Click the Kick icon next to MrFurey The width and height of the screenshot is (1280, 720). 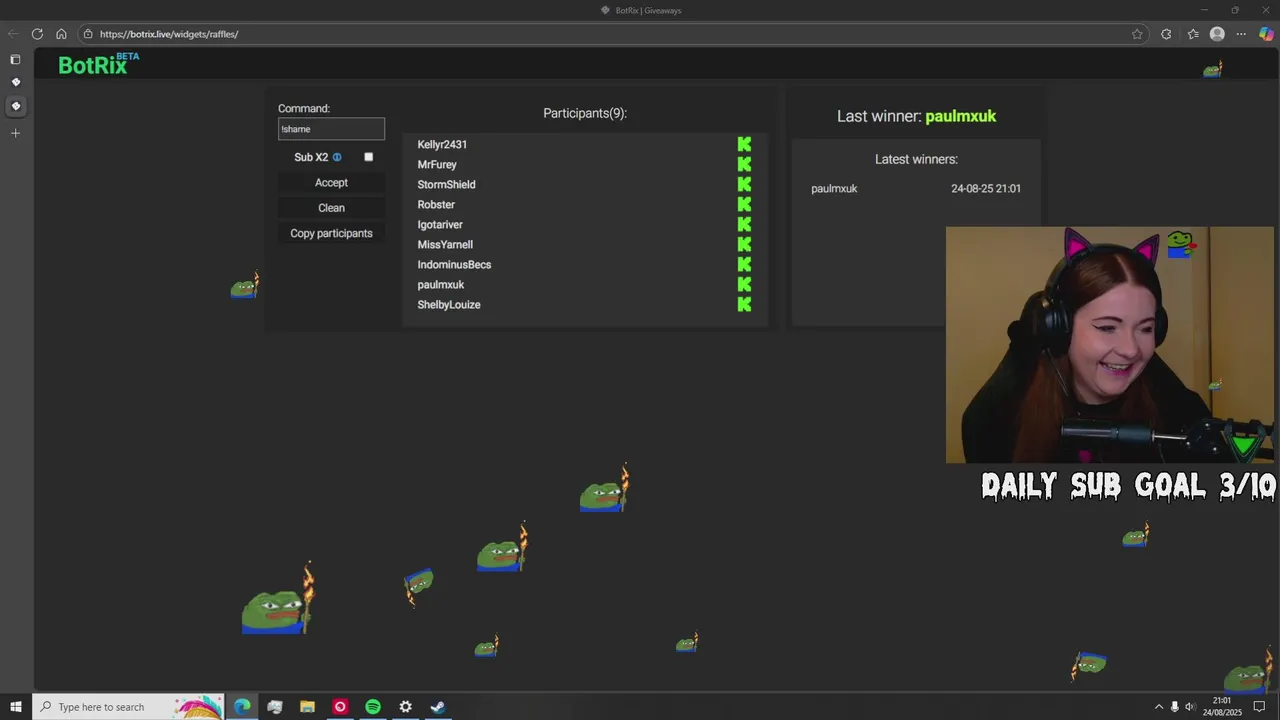744,164
